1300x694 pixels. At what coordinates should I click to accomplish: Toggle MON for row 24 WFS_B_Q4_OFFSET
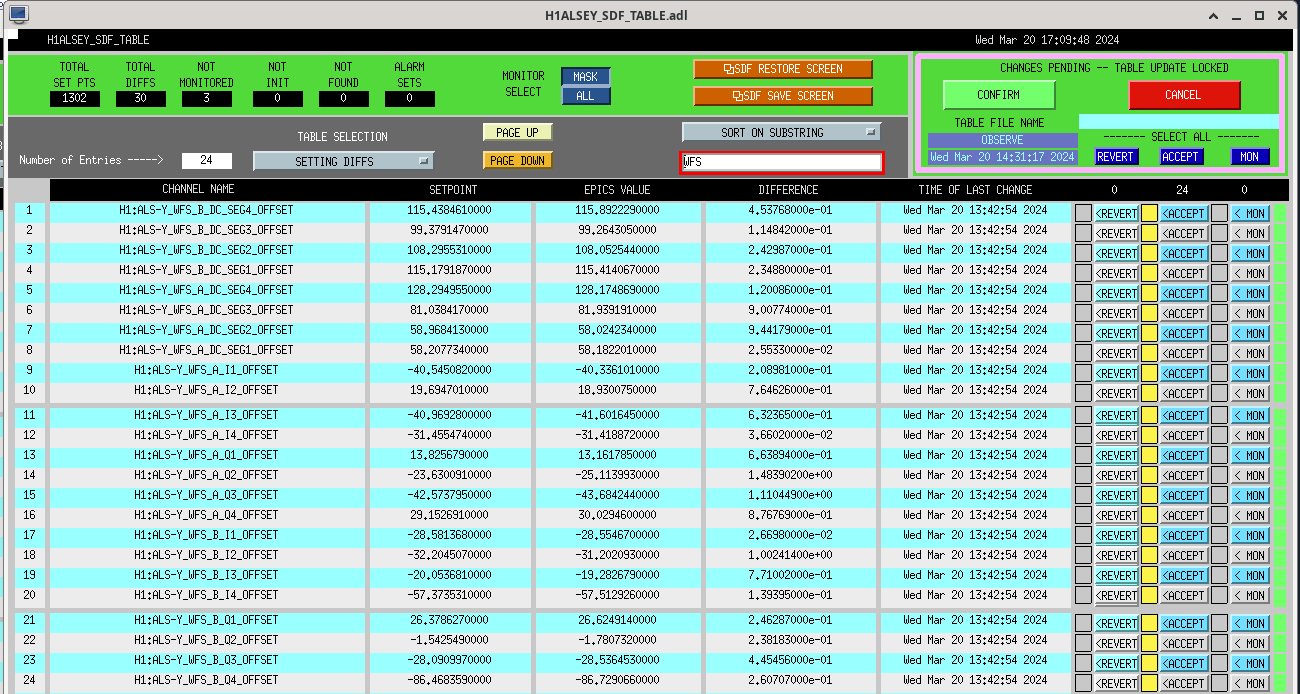1250,684
